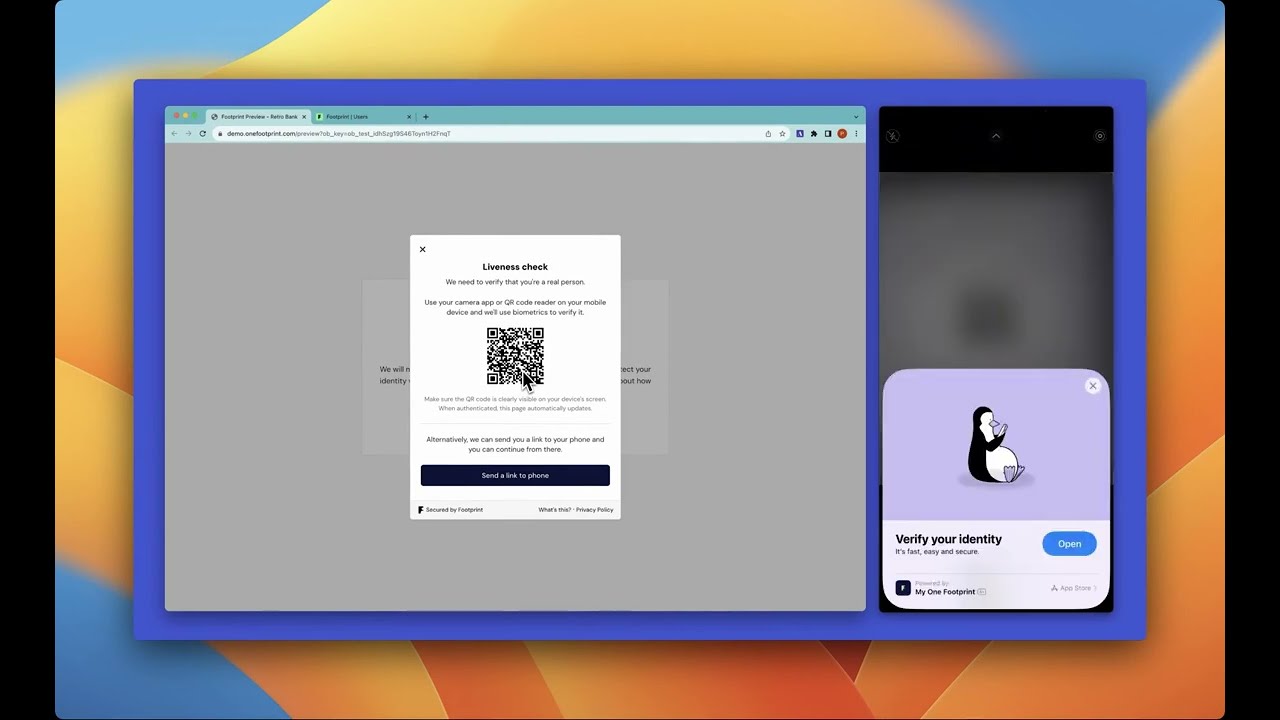Expand the tab search chevron in Chrome

tap(855, 117)
